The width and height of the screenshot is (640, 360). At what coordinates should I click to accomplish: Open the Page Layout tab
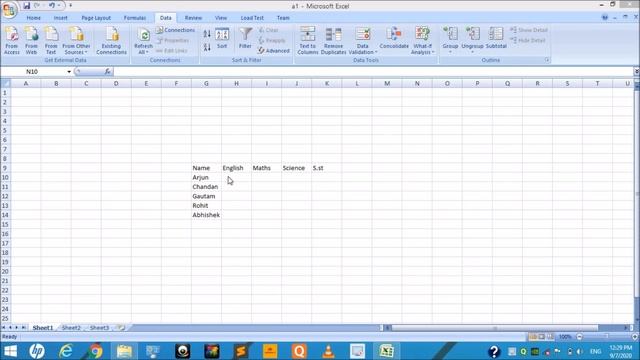tap(96, 18)
